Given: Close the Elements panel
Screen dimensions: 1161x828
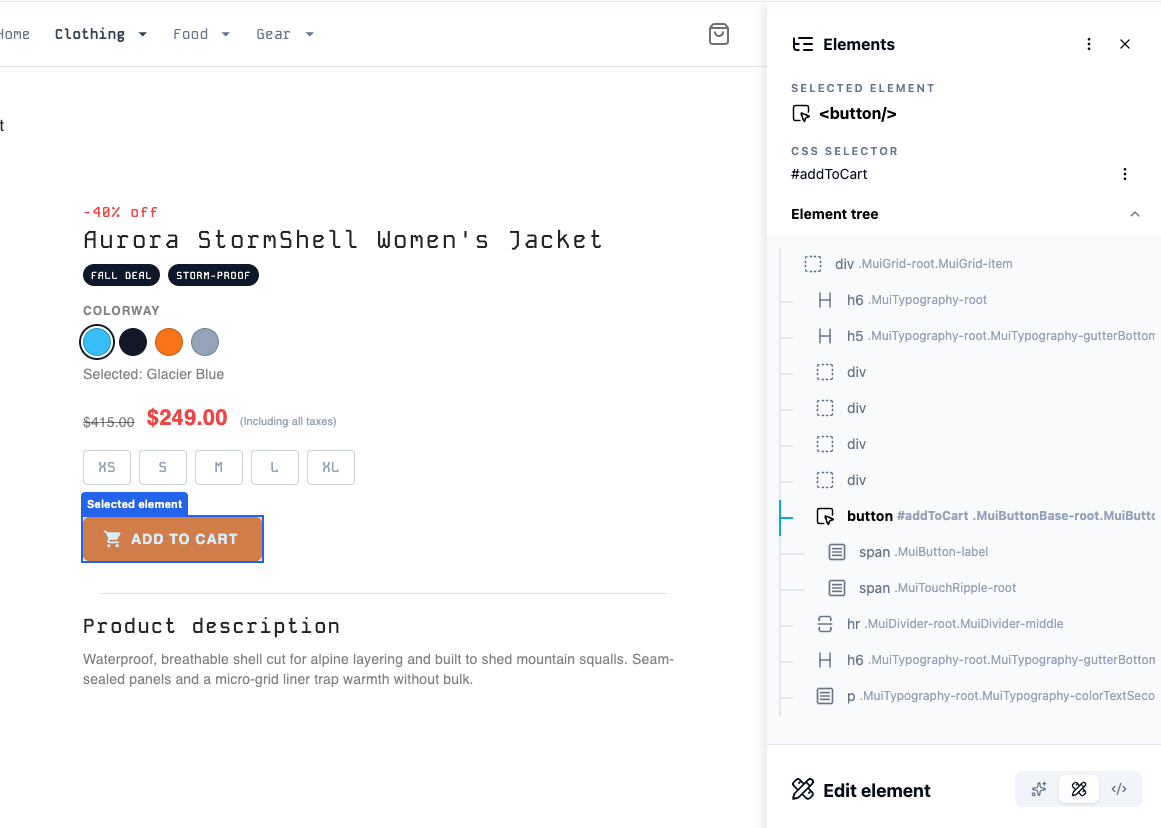Looking at the screenshot, I should point(1125,44).
